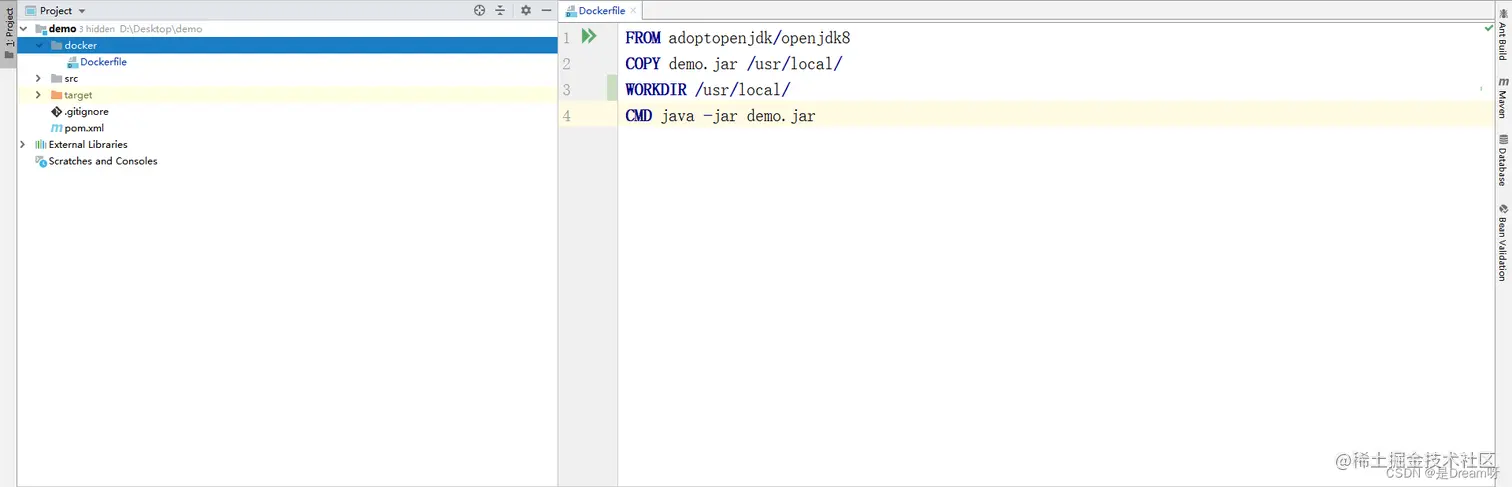
Task: Click the Dockerfile file icon in tree
Action: pos(72,62)
